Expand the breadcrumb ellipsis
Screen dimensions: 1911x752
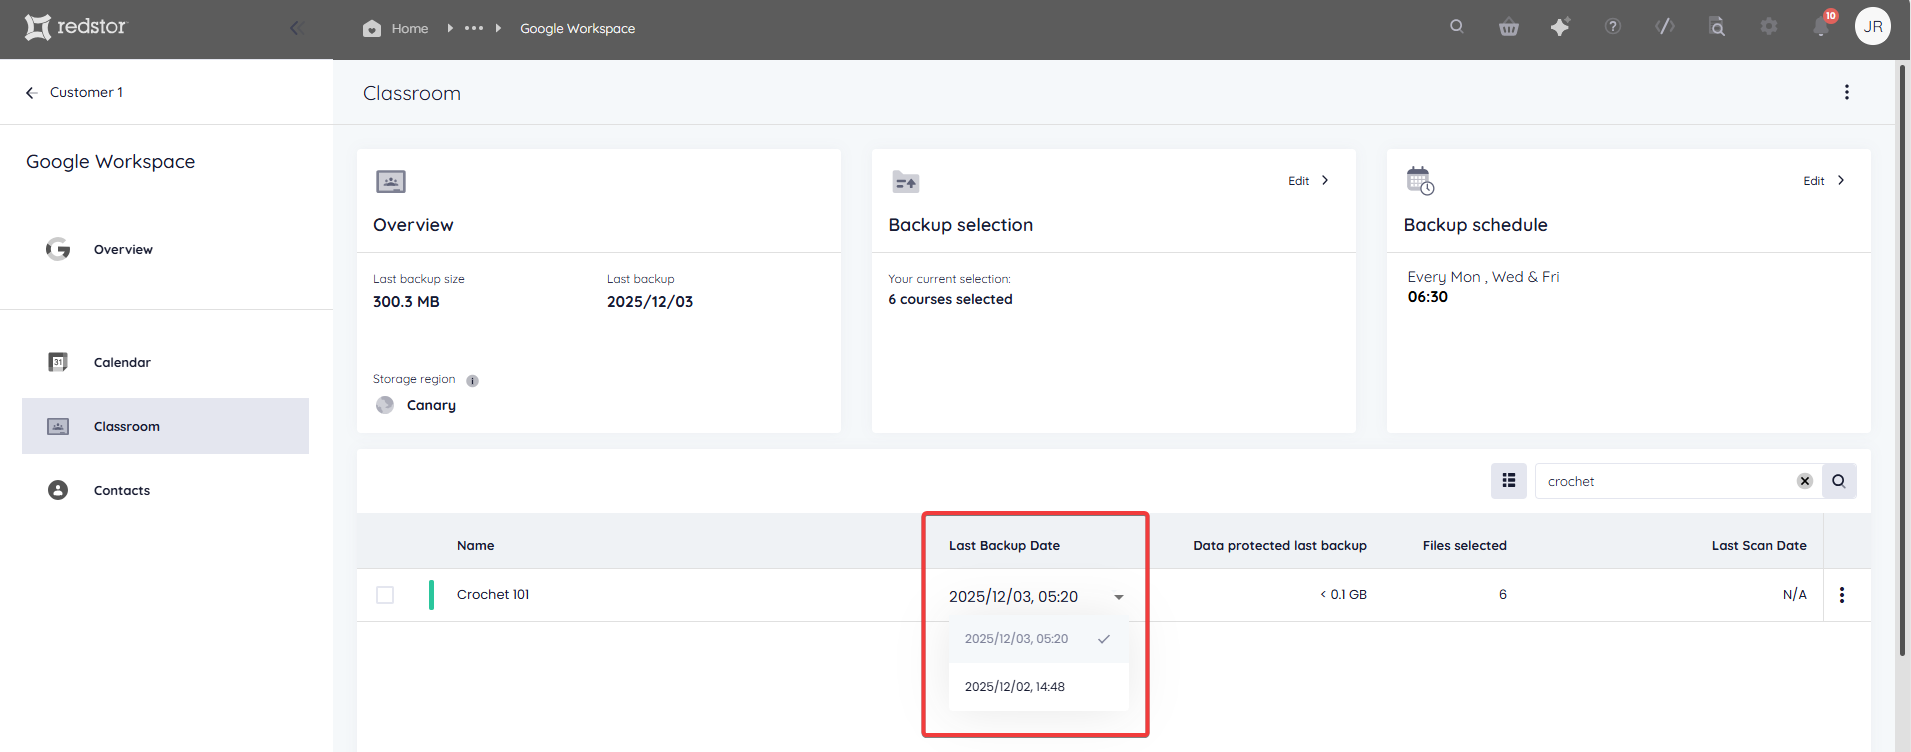pos(474,28)
